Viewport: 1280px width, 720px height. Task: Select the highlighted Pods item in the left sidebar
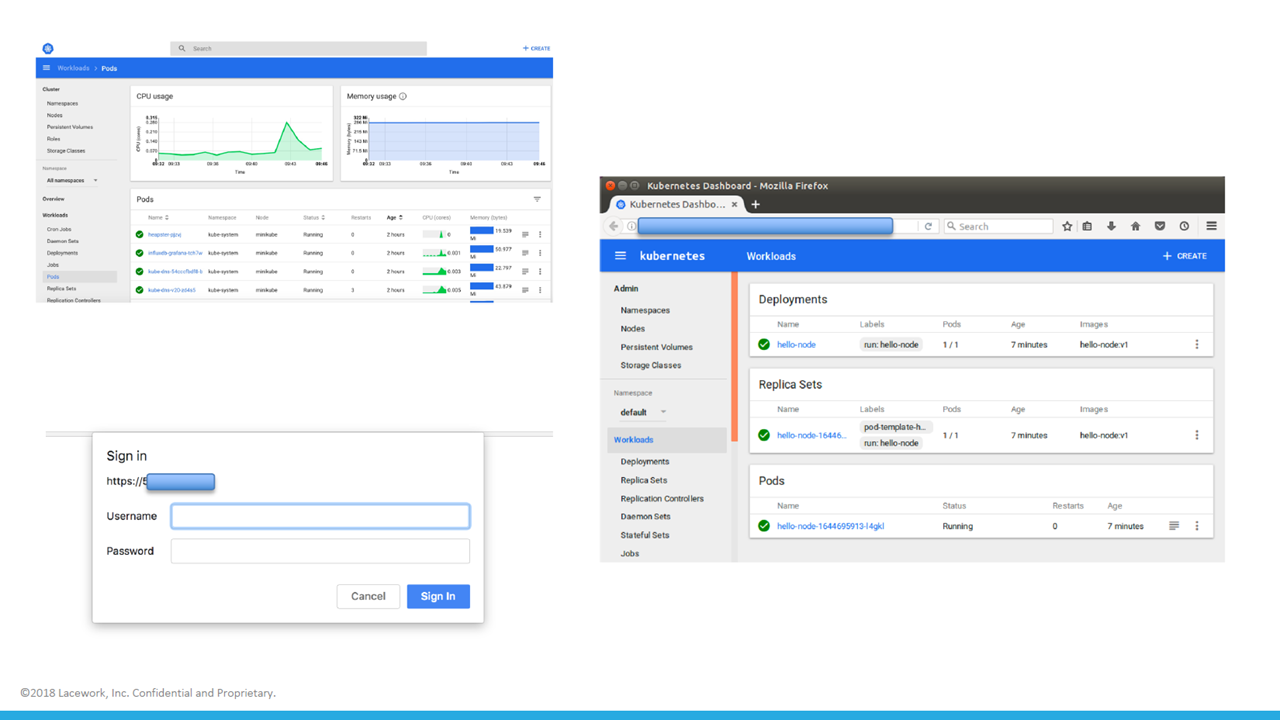pos(79,277)
